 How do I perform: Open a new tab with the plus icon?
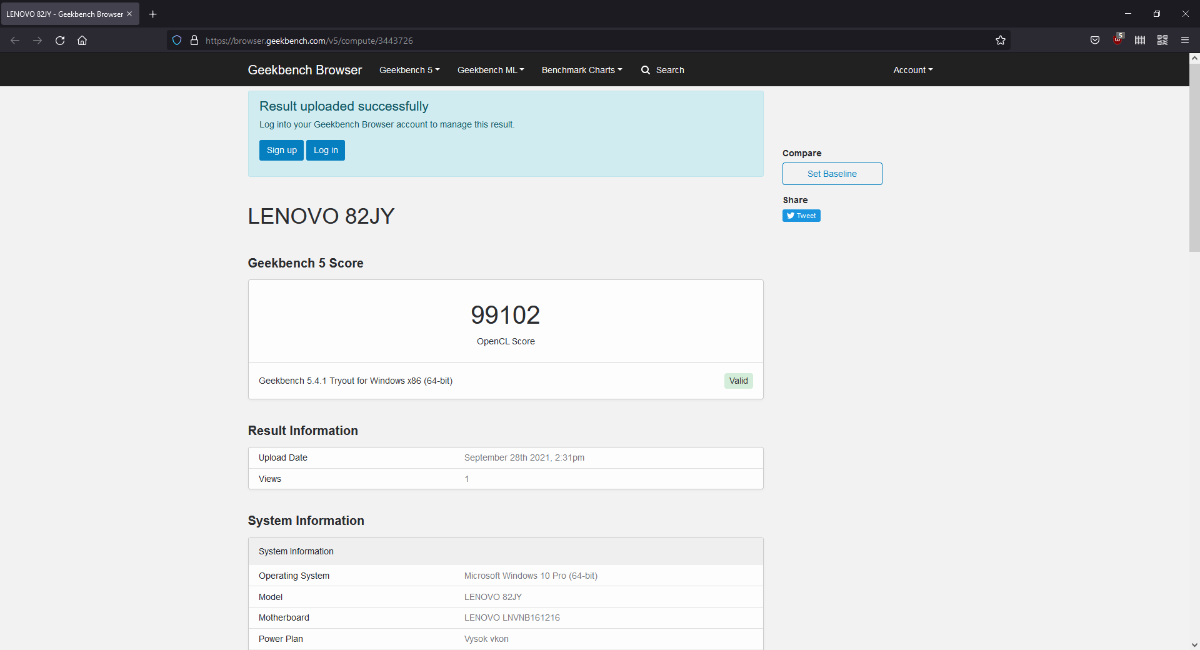point(153,14)
